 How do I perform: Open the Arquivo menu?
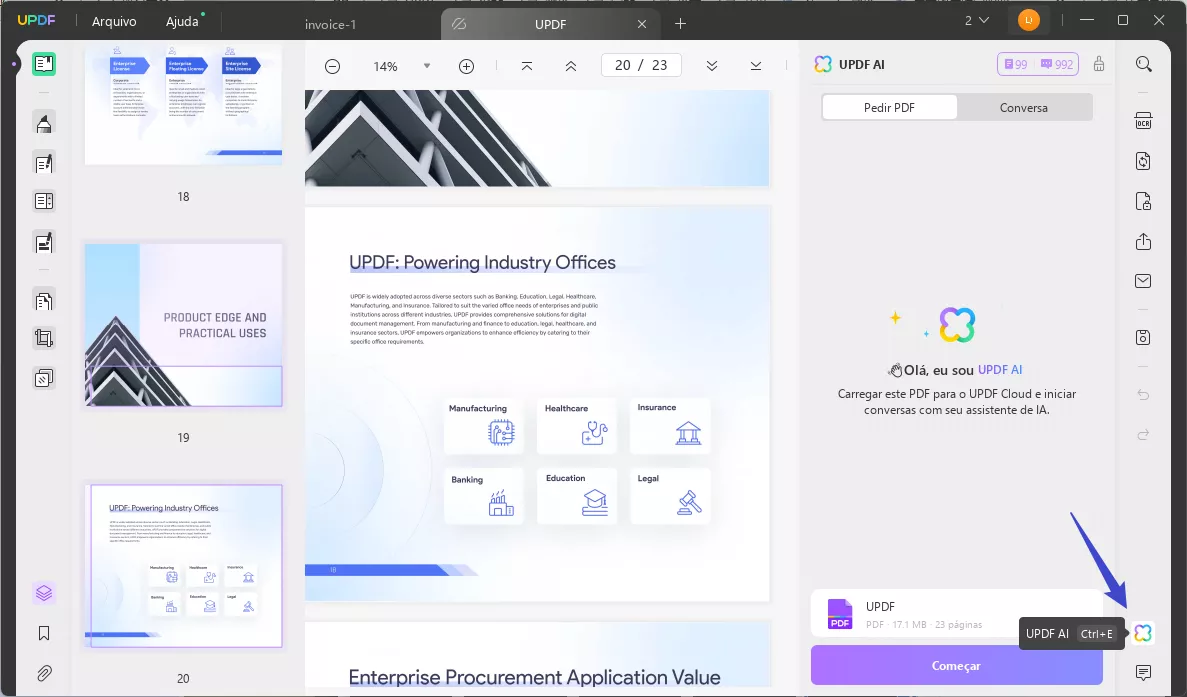click(x=114, y=21)
